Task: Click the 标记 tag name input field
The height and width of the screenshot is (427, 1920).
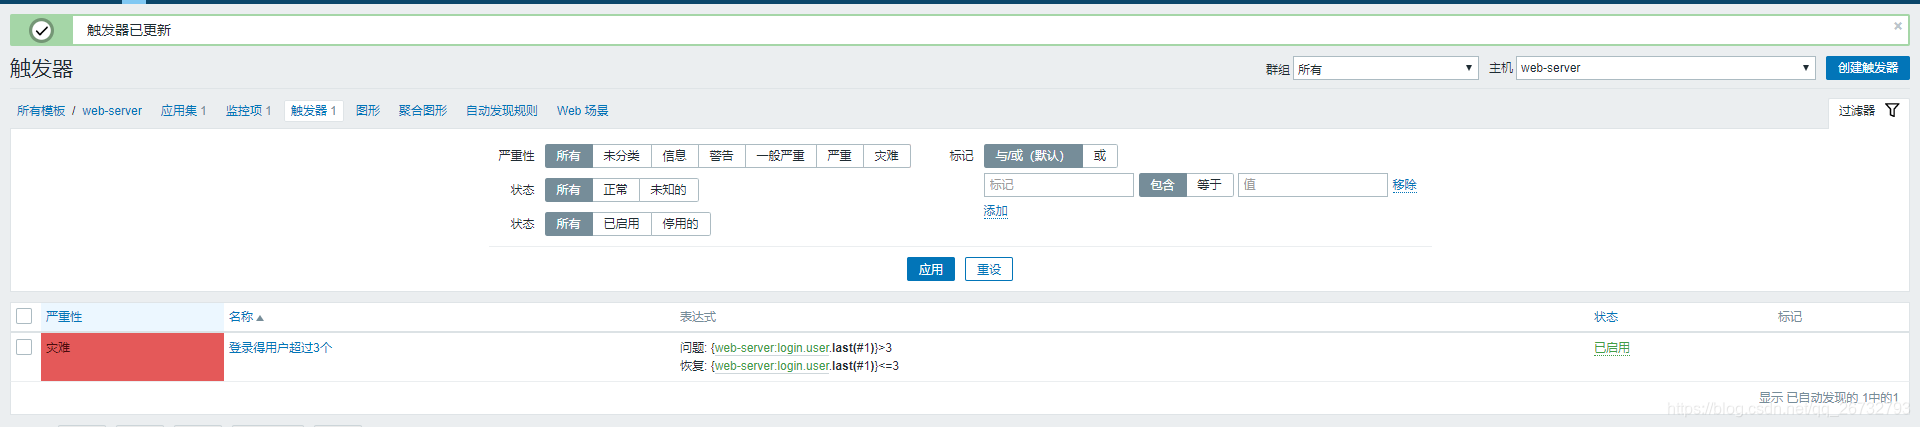Action: (x=1059, y=185)
